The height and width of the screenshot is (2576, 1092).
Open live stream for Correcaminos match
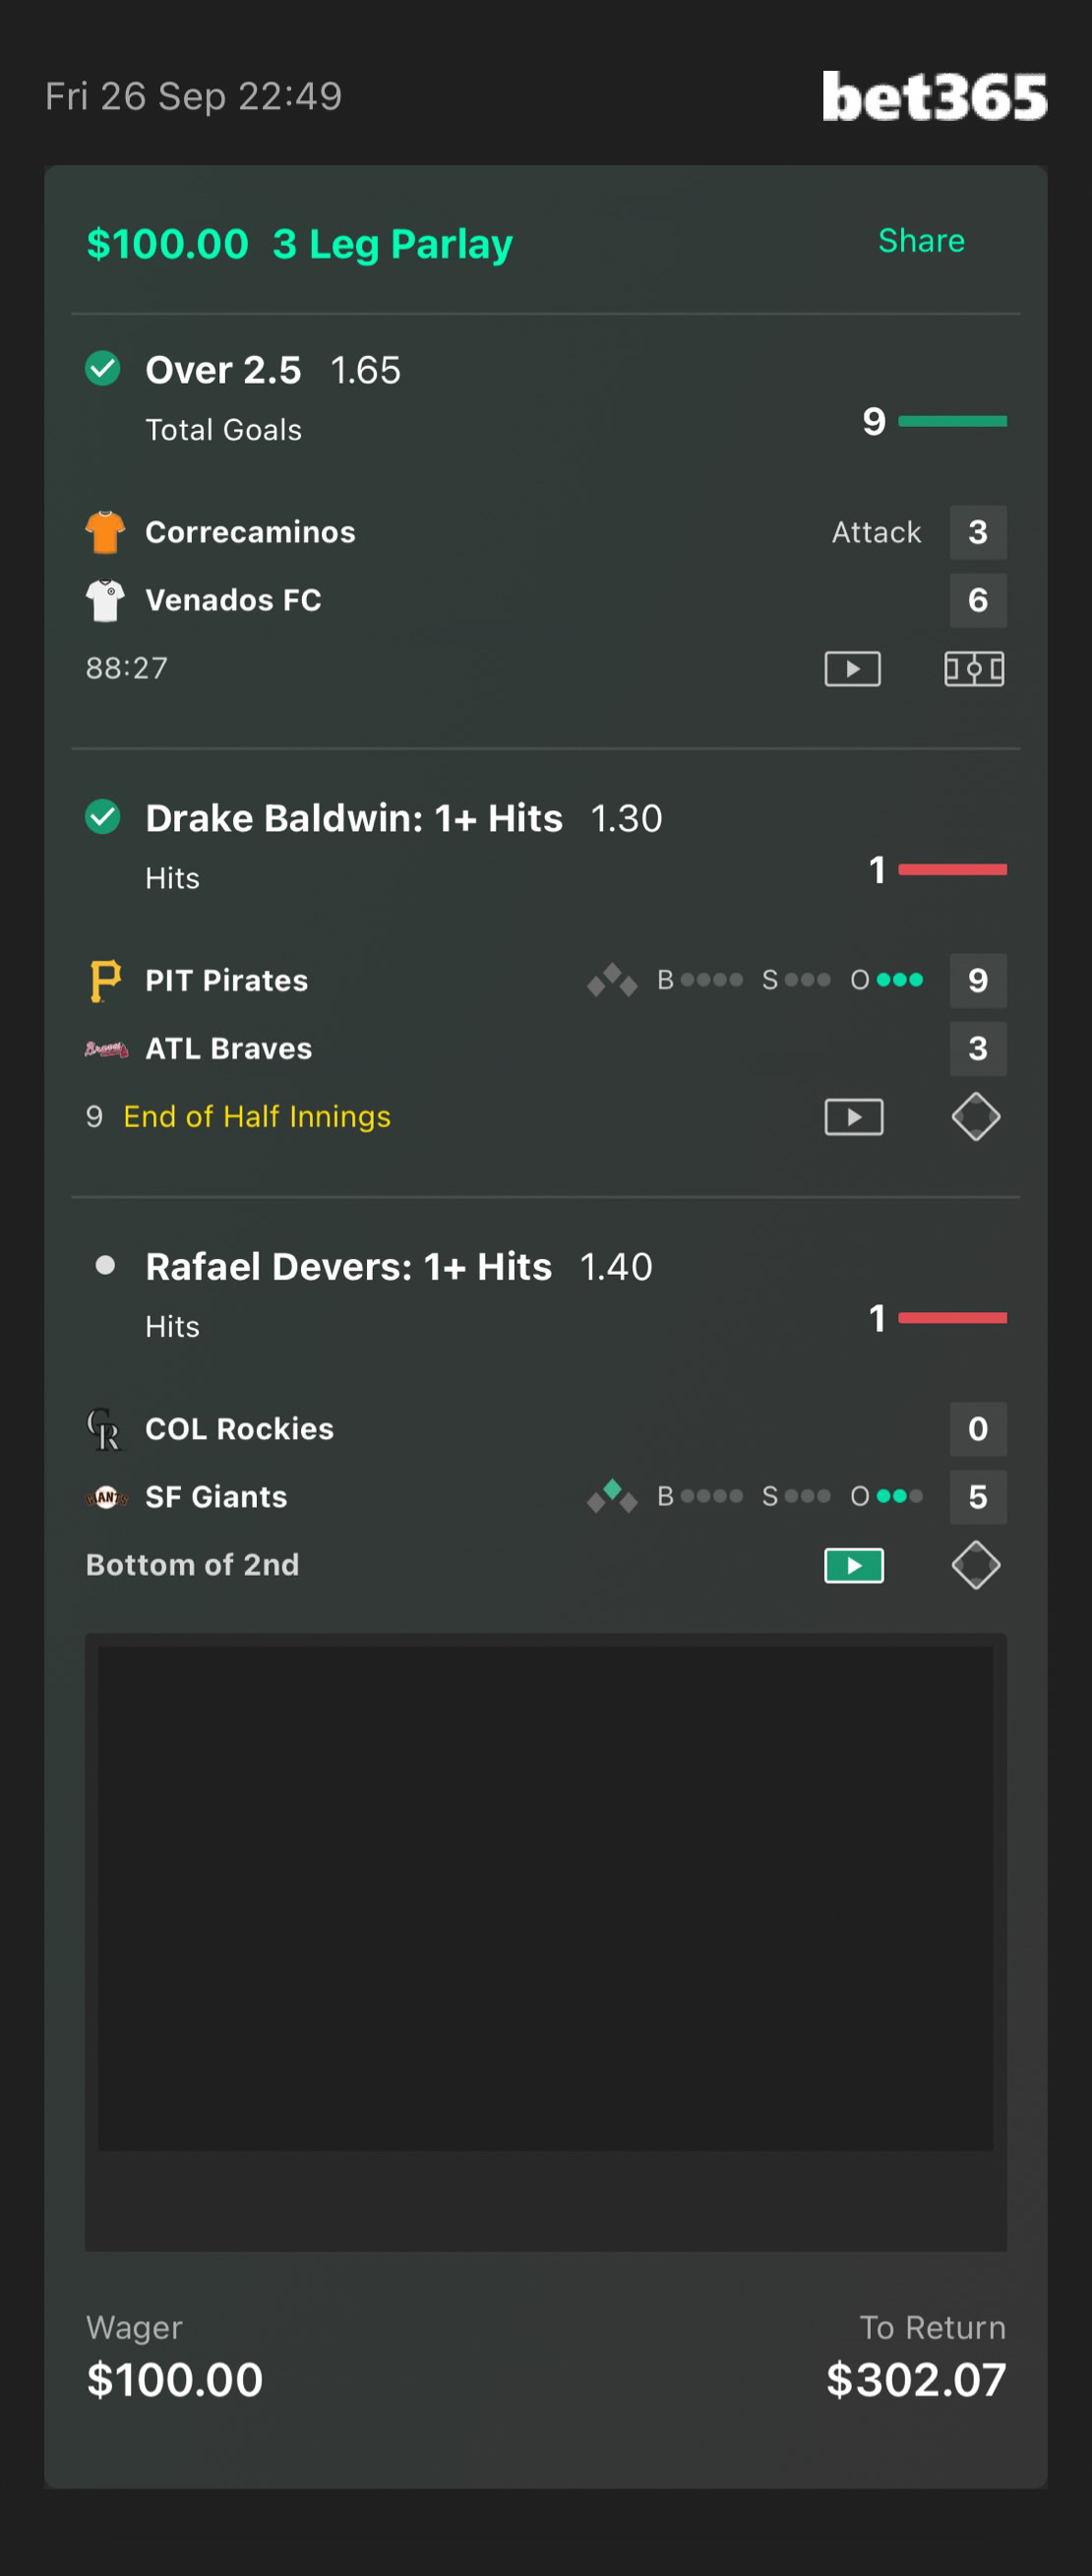852,668
